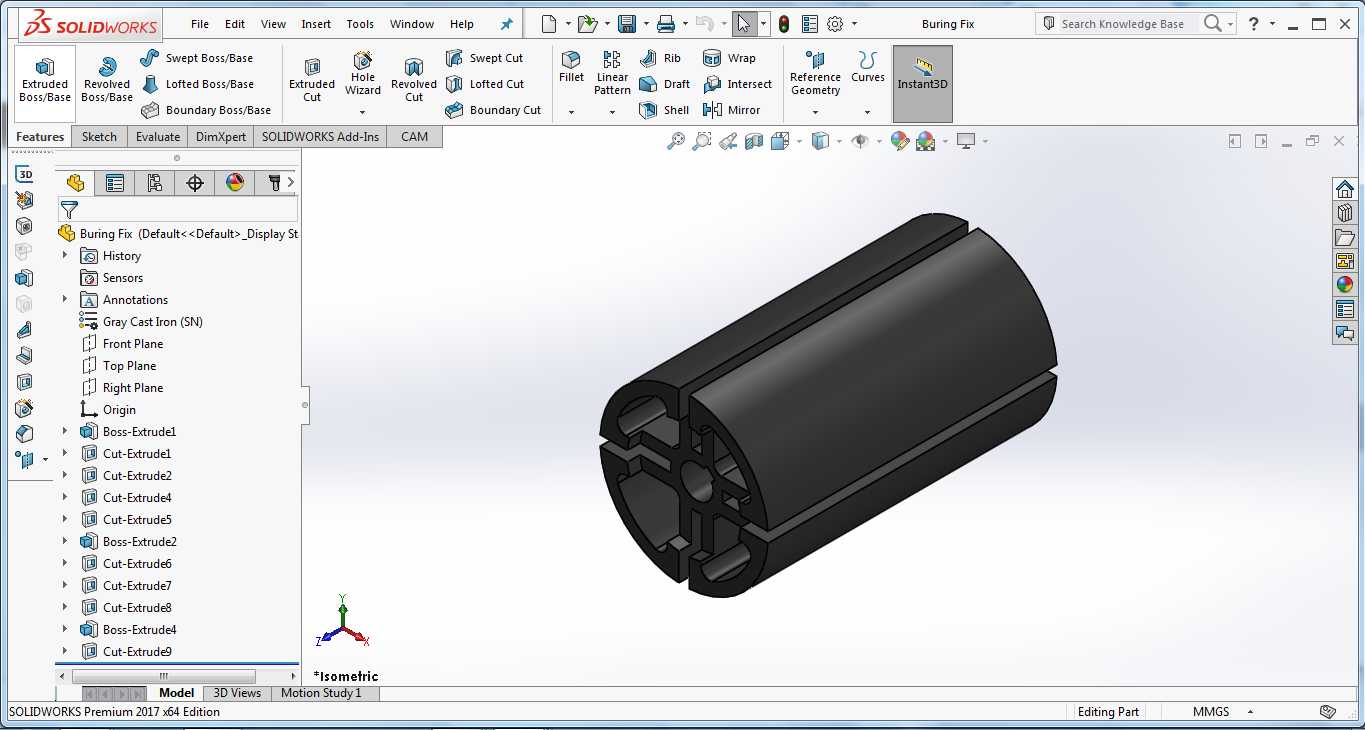Select the Shell feature
The image size is (1365, 730).
(664, 110)
